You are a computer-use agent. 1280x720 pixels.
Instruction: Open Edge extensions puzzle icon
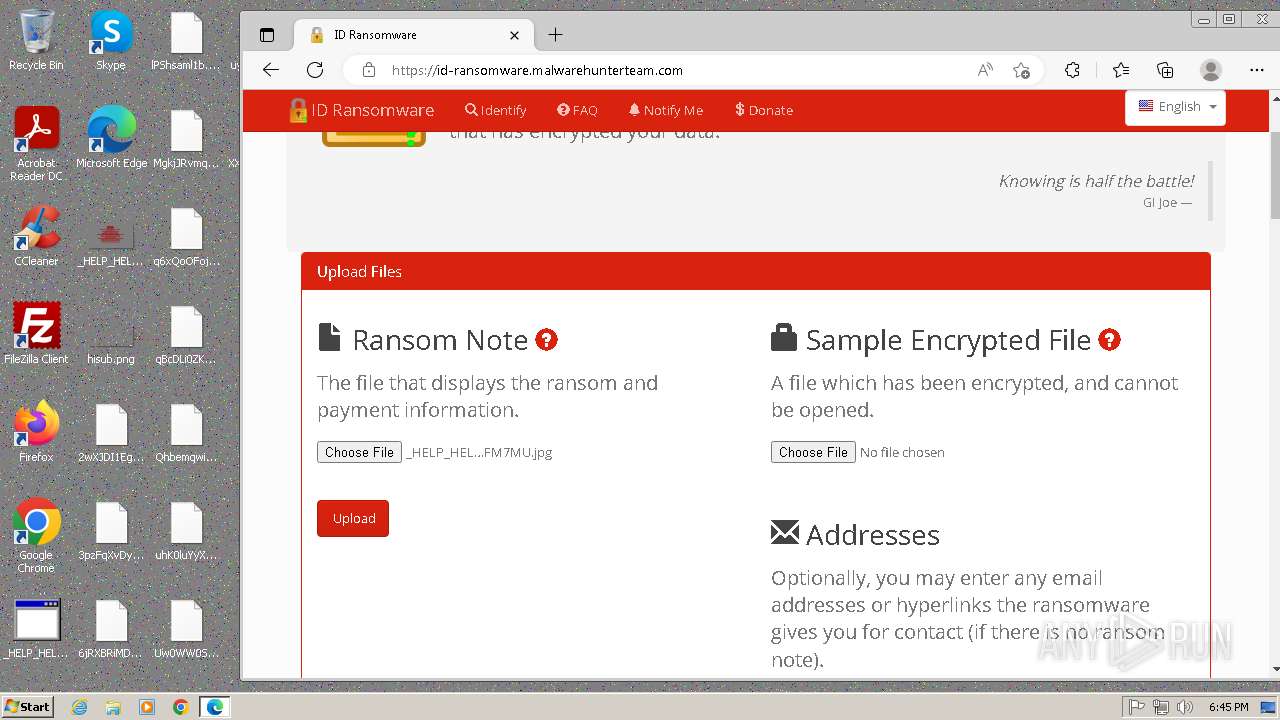coord(1072,70)
